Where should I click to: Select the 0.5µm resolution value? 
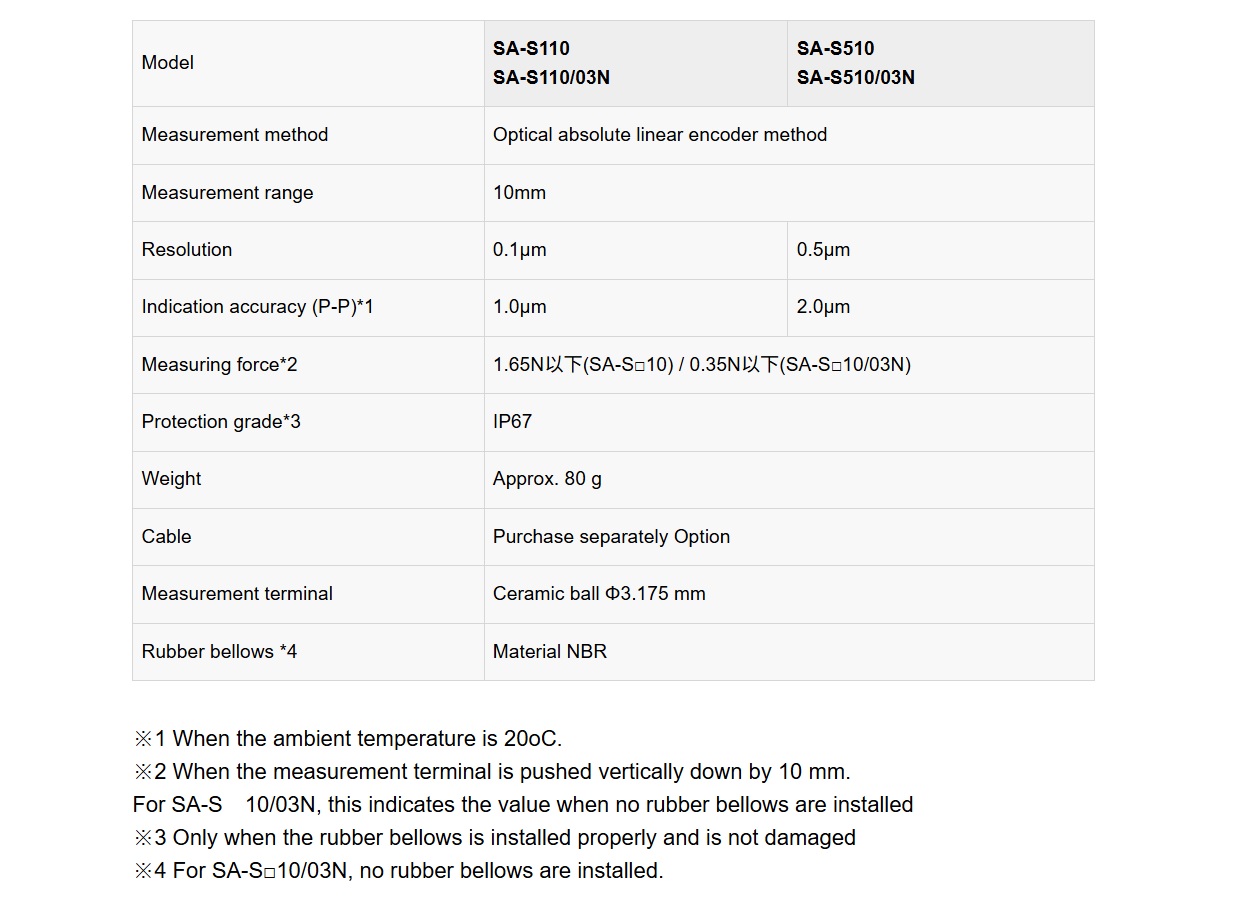823,250
